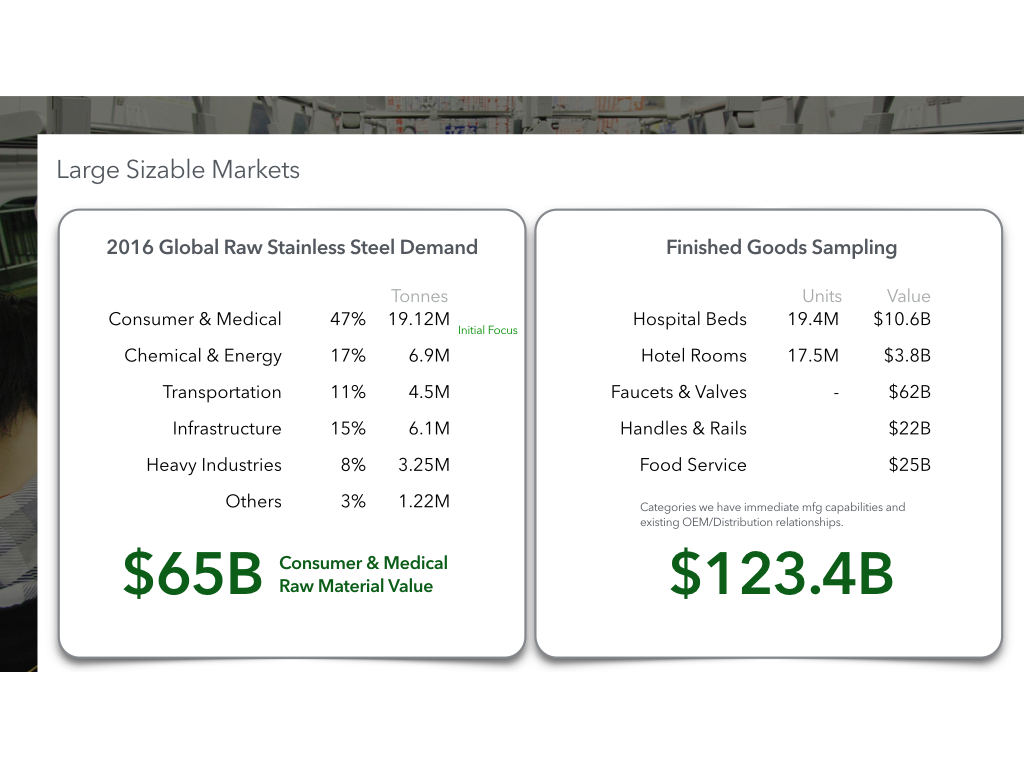
Task: Click the 'Value' column header
Action: (x=908, y=296)
